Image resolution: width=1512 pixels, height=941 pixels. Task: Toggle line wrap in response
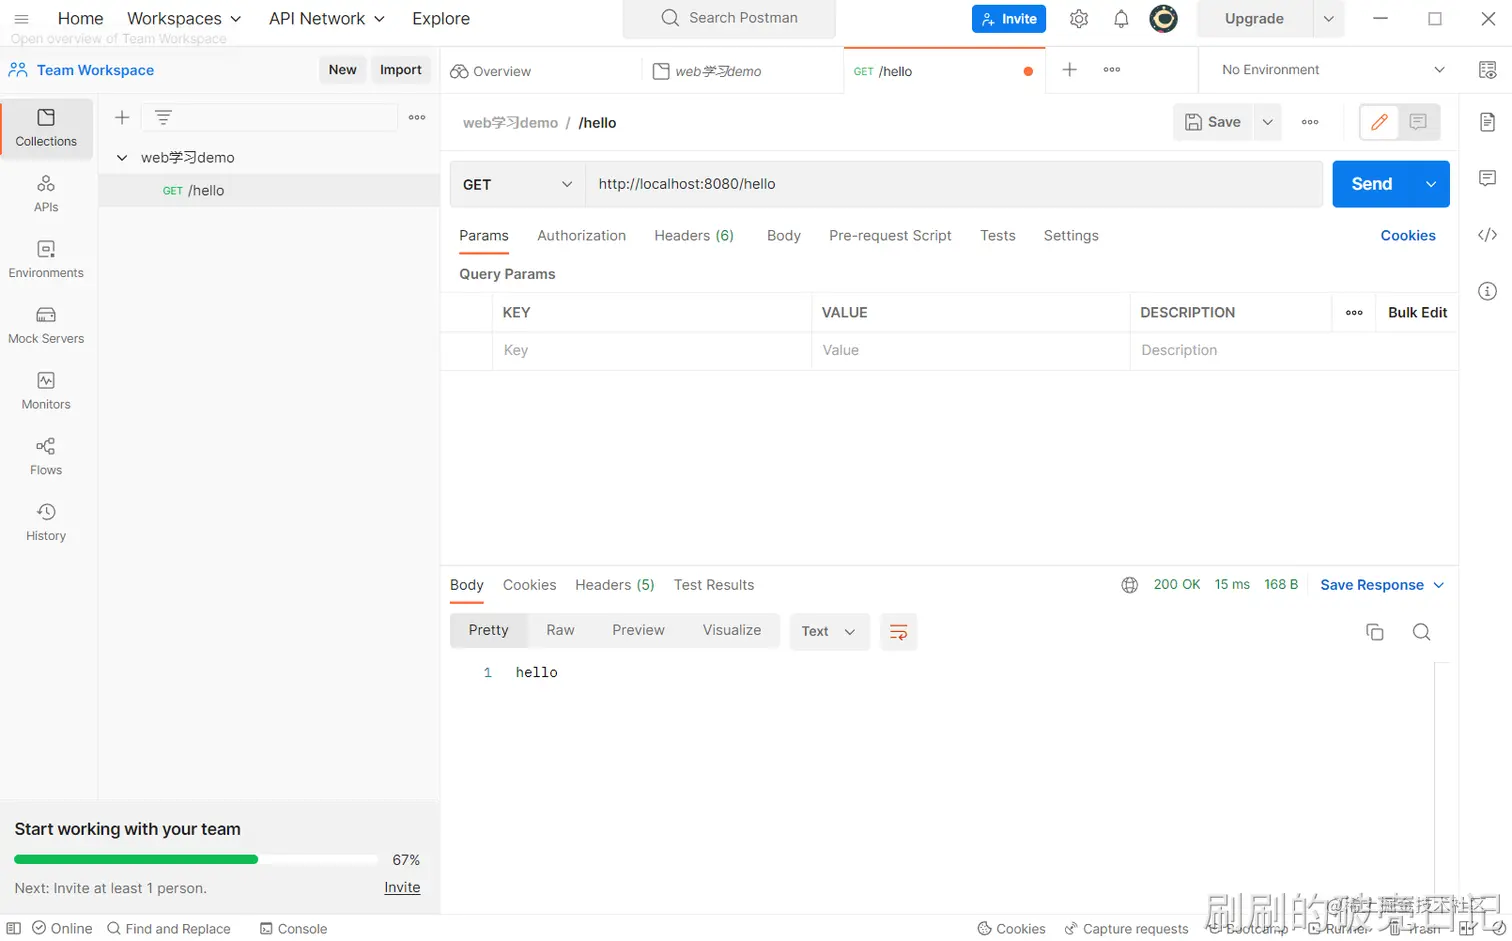click(x=898, y=632)
